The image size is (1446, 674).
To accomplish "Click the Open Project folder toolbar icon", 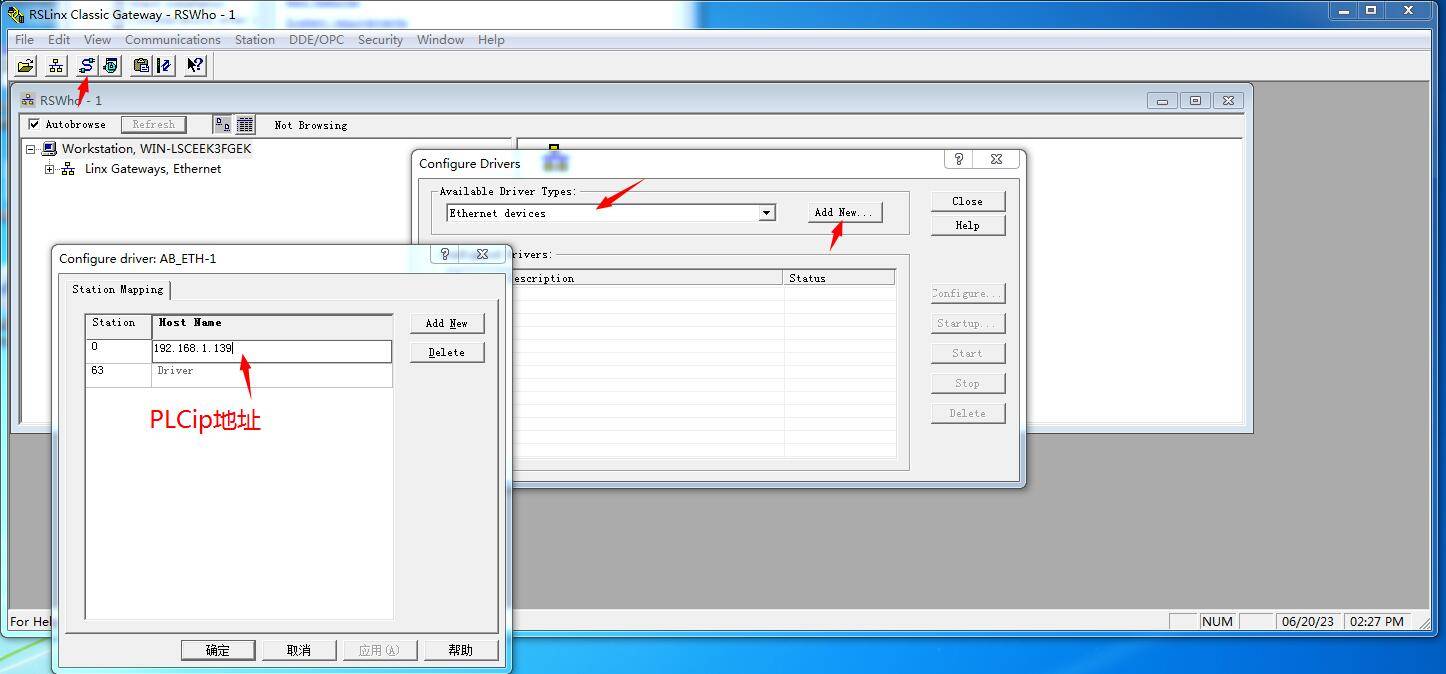I will click(26, 66).
